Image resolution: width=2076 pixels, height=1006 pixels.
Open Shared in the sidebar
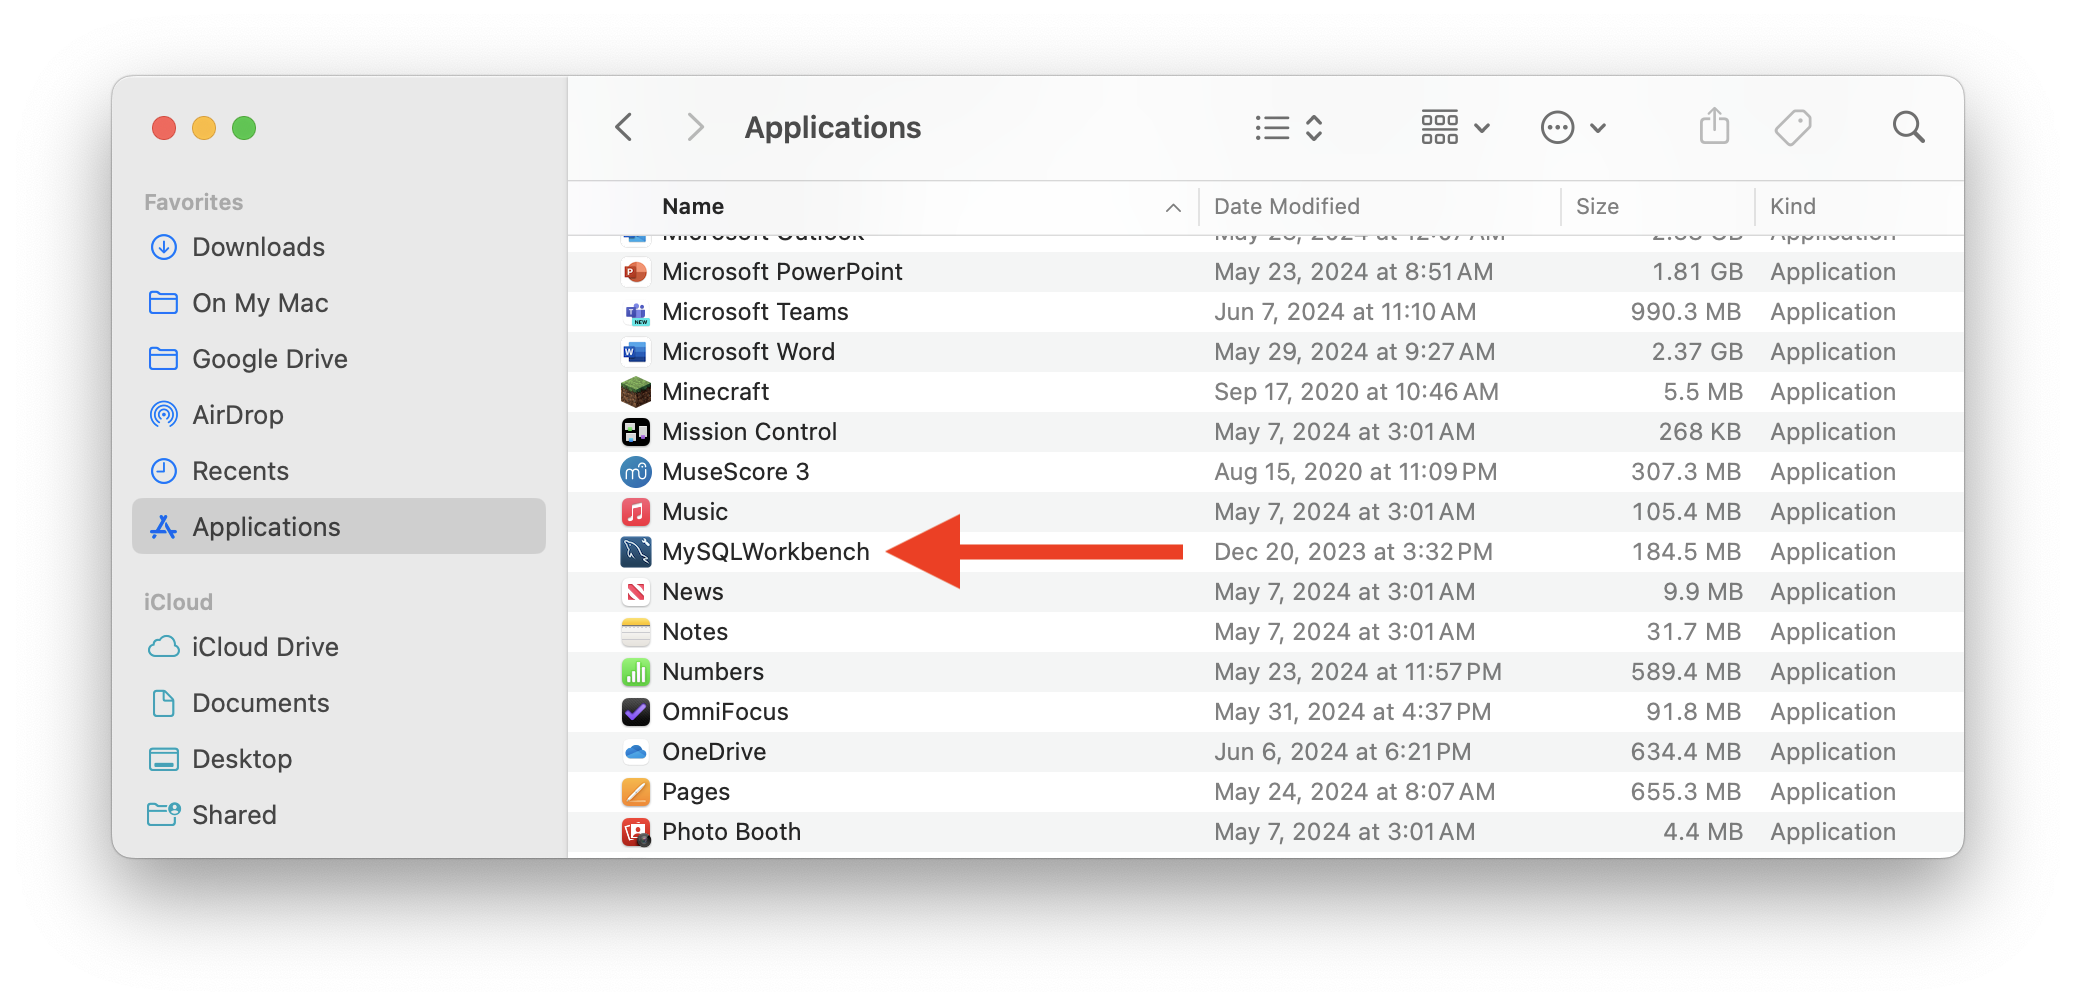click(338, 815)
